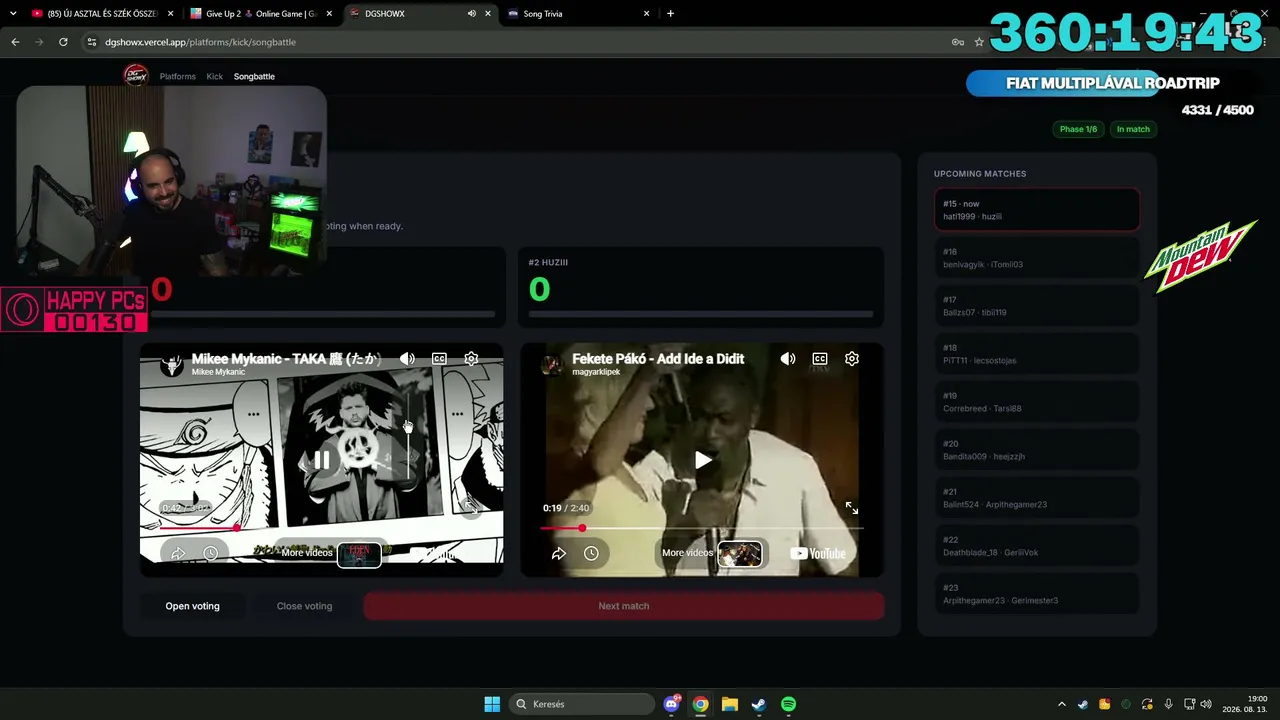Mute the Mikee Mykanic TAKA video
The width and height of the screenshot is (1280, 720).
click(x=407, y=359)
